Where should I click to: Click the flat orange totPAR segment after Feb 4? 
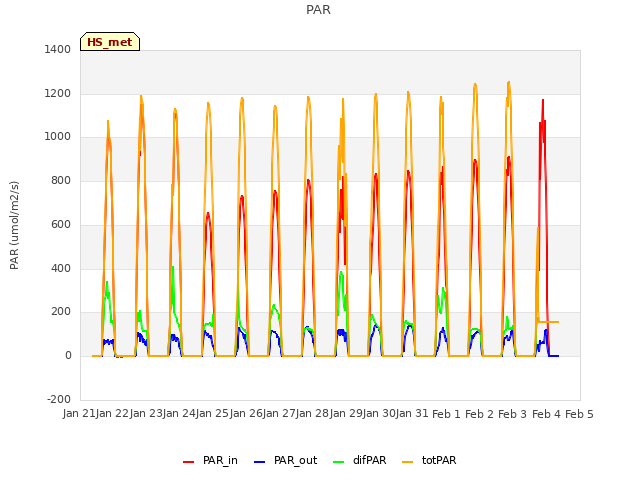pos(549,322)
